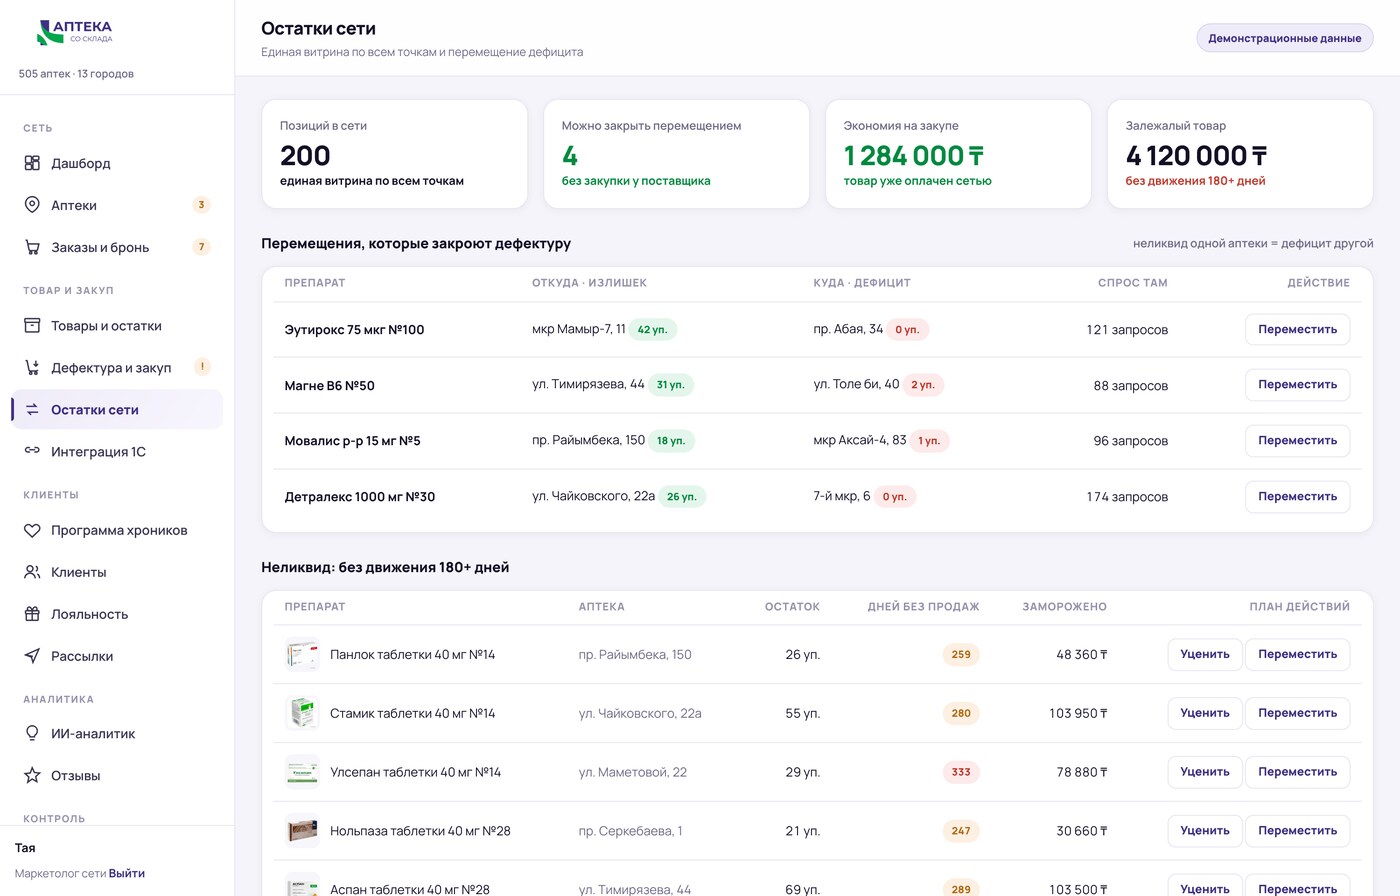1400x896 pixels.
Task: Click the Клиенты people icon
Action: tap(32, 573)
